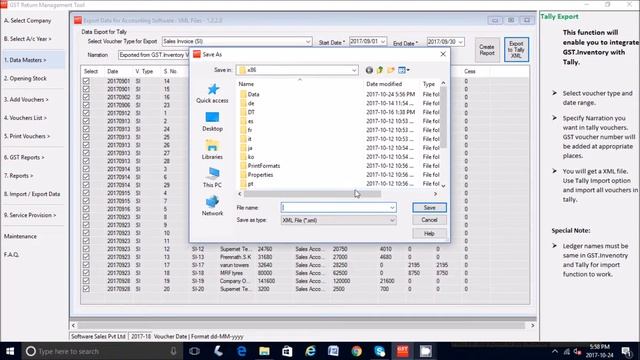Select This PC in Save As sidebar
640x360 pixels.
[x=212, y=178]
